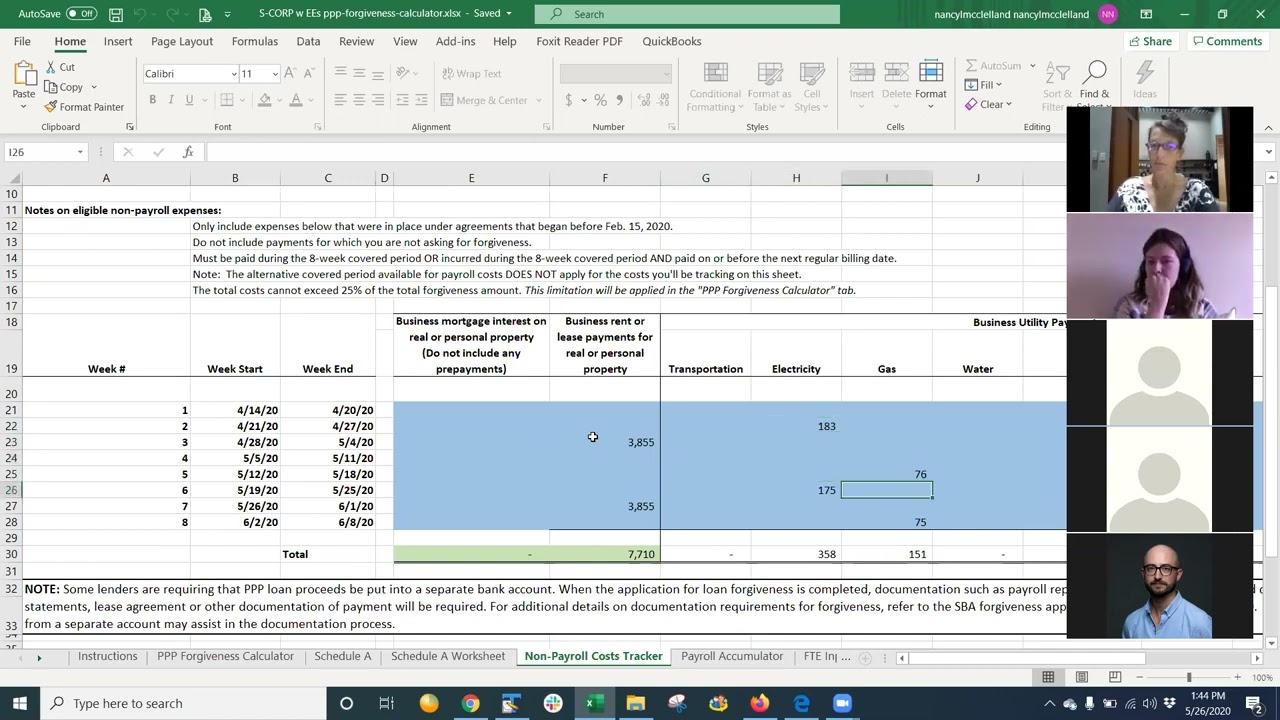Open Cell Styles gallery
The width and height of the screenshot is (1280, 720).
[811, 86]
